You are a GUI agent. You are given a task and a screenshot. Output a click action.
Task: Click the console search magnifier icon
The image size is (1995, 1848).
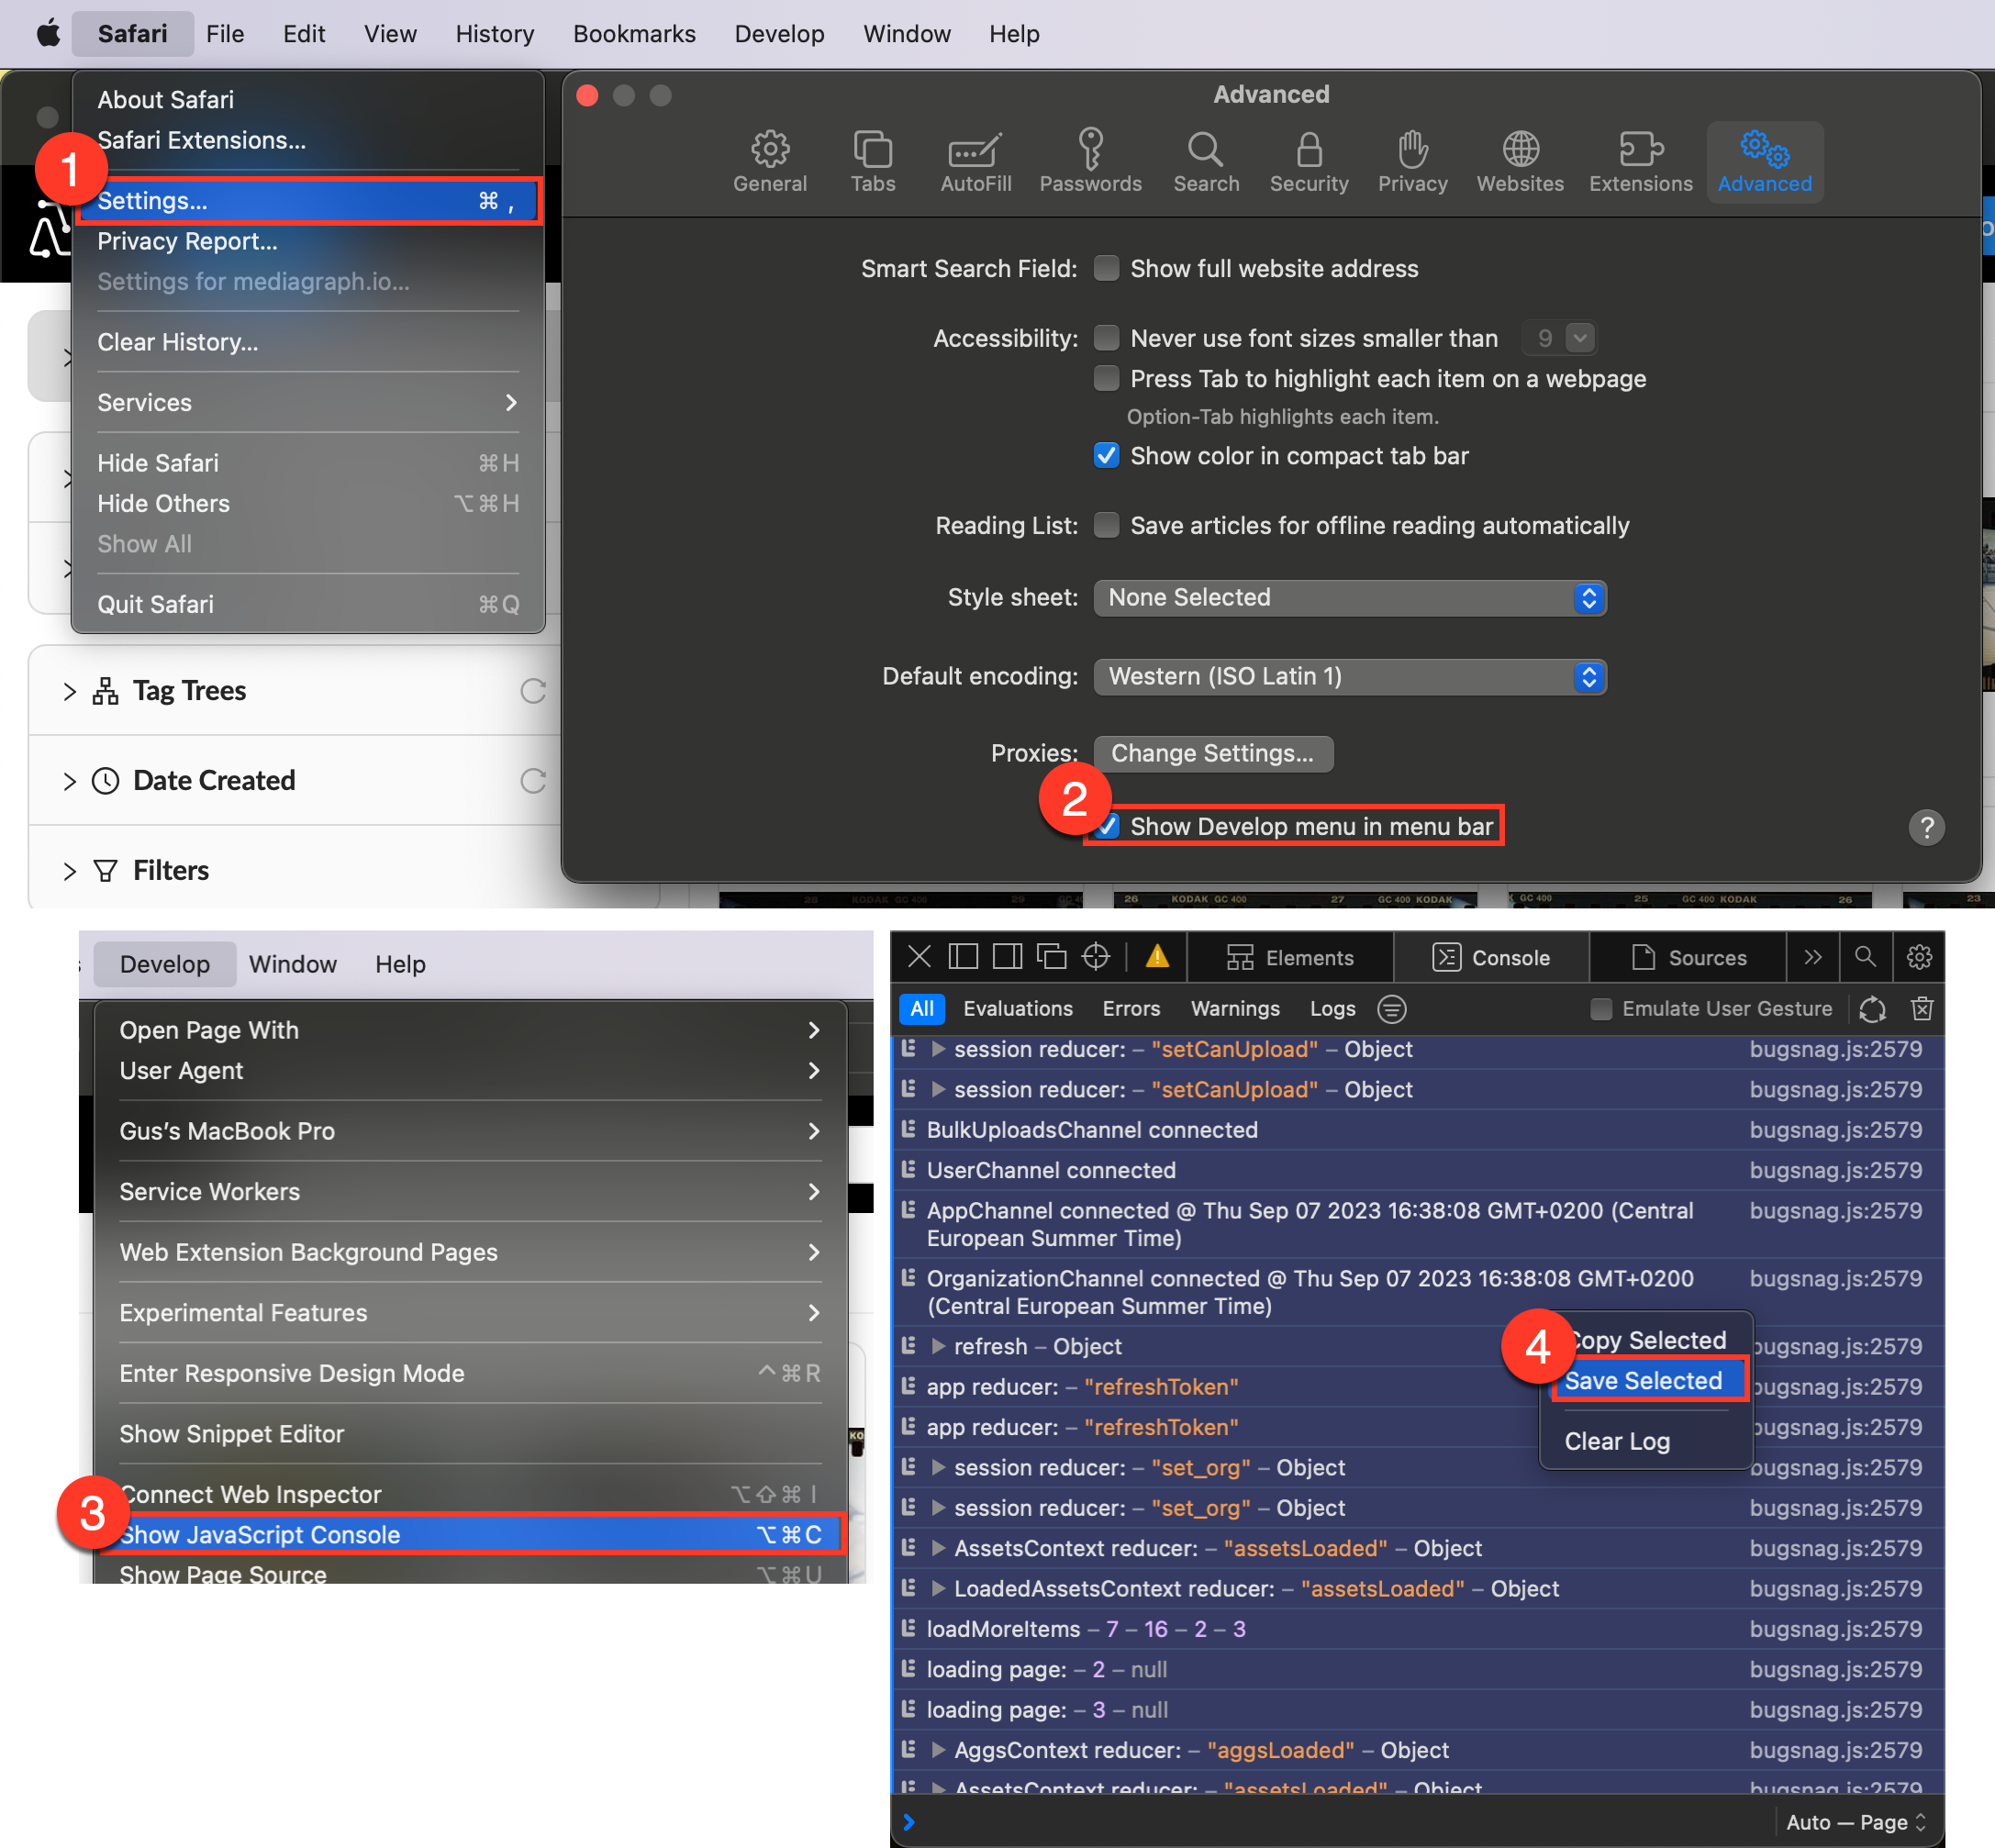[1864, 957]
